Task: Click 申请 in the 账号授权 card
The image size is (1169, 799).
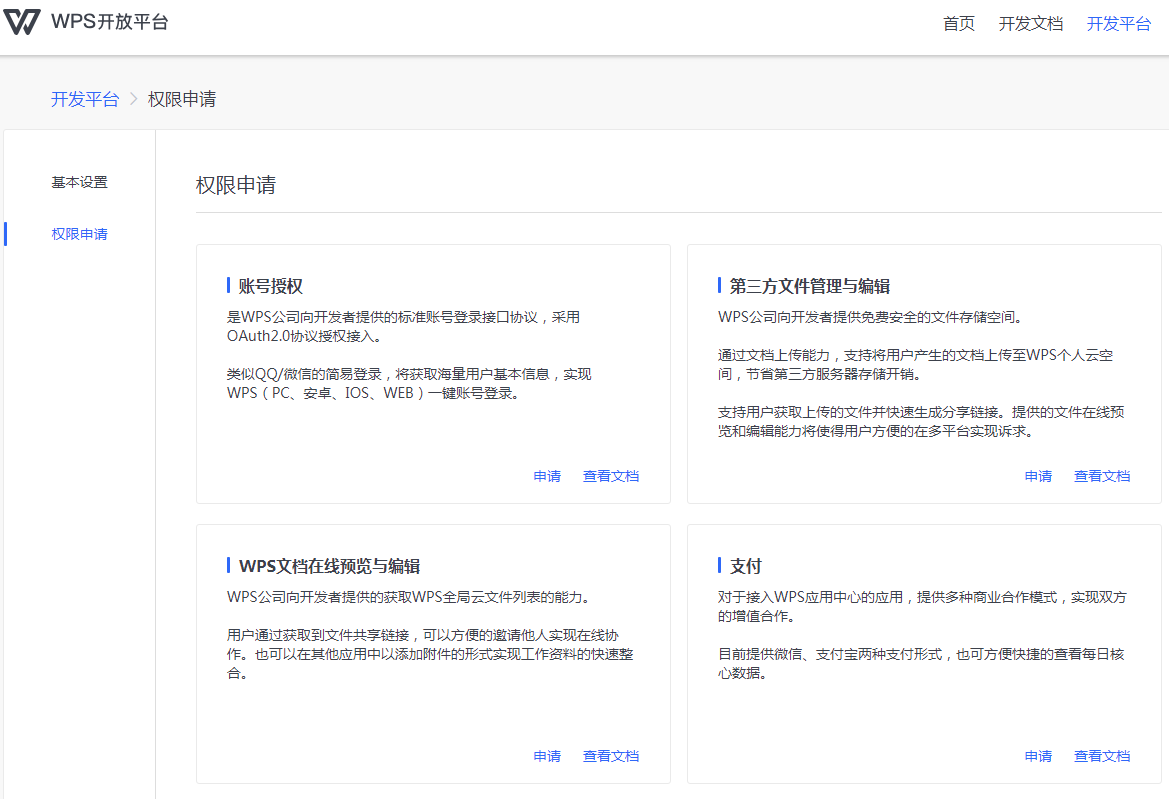Action: point(547,476)
